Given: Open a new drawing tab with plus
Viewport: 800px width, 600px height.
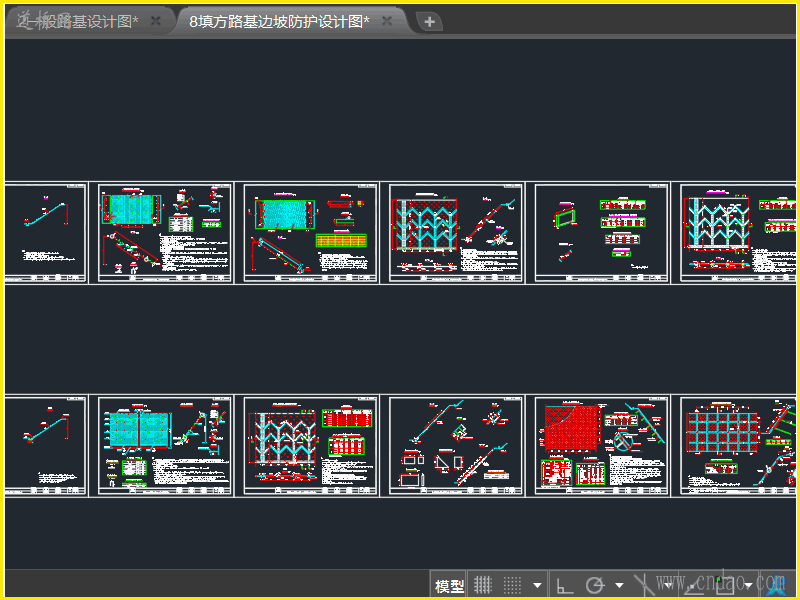Looking at the screenshot, I should pos(430,22).
